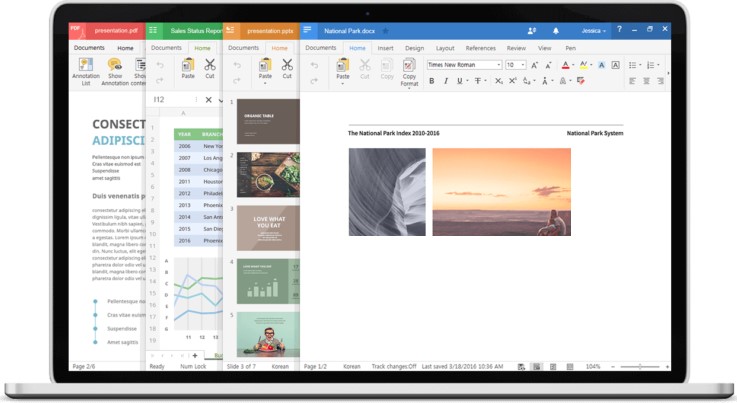
Task: Open Annotation List in the PDF window
Action: point(86,71)
